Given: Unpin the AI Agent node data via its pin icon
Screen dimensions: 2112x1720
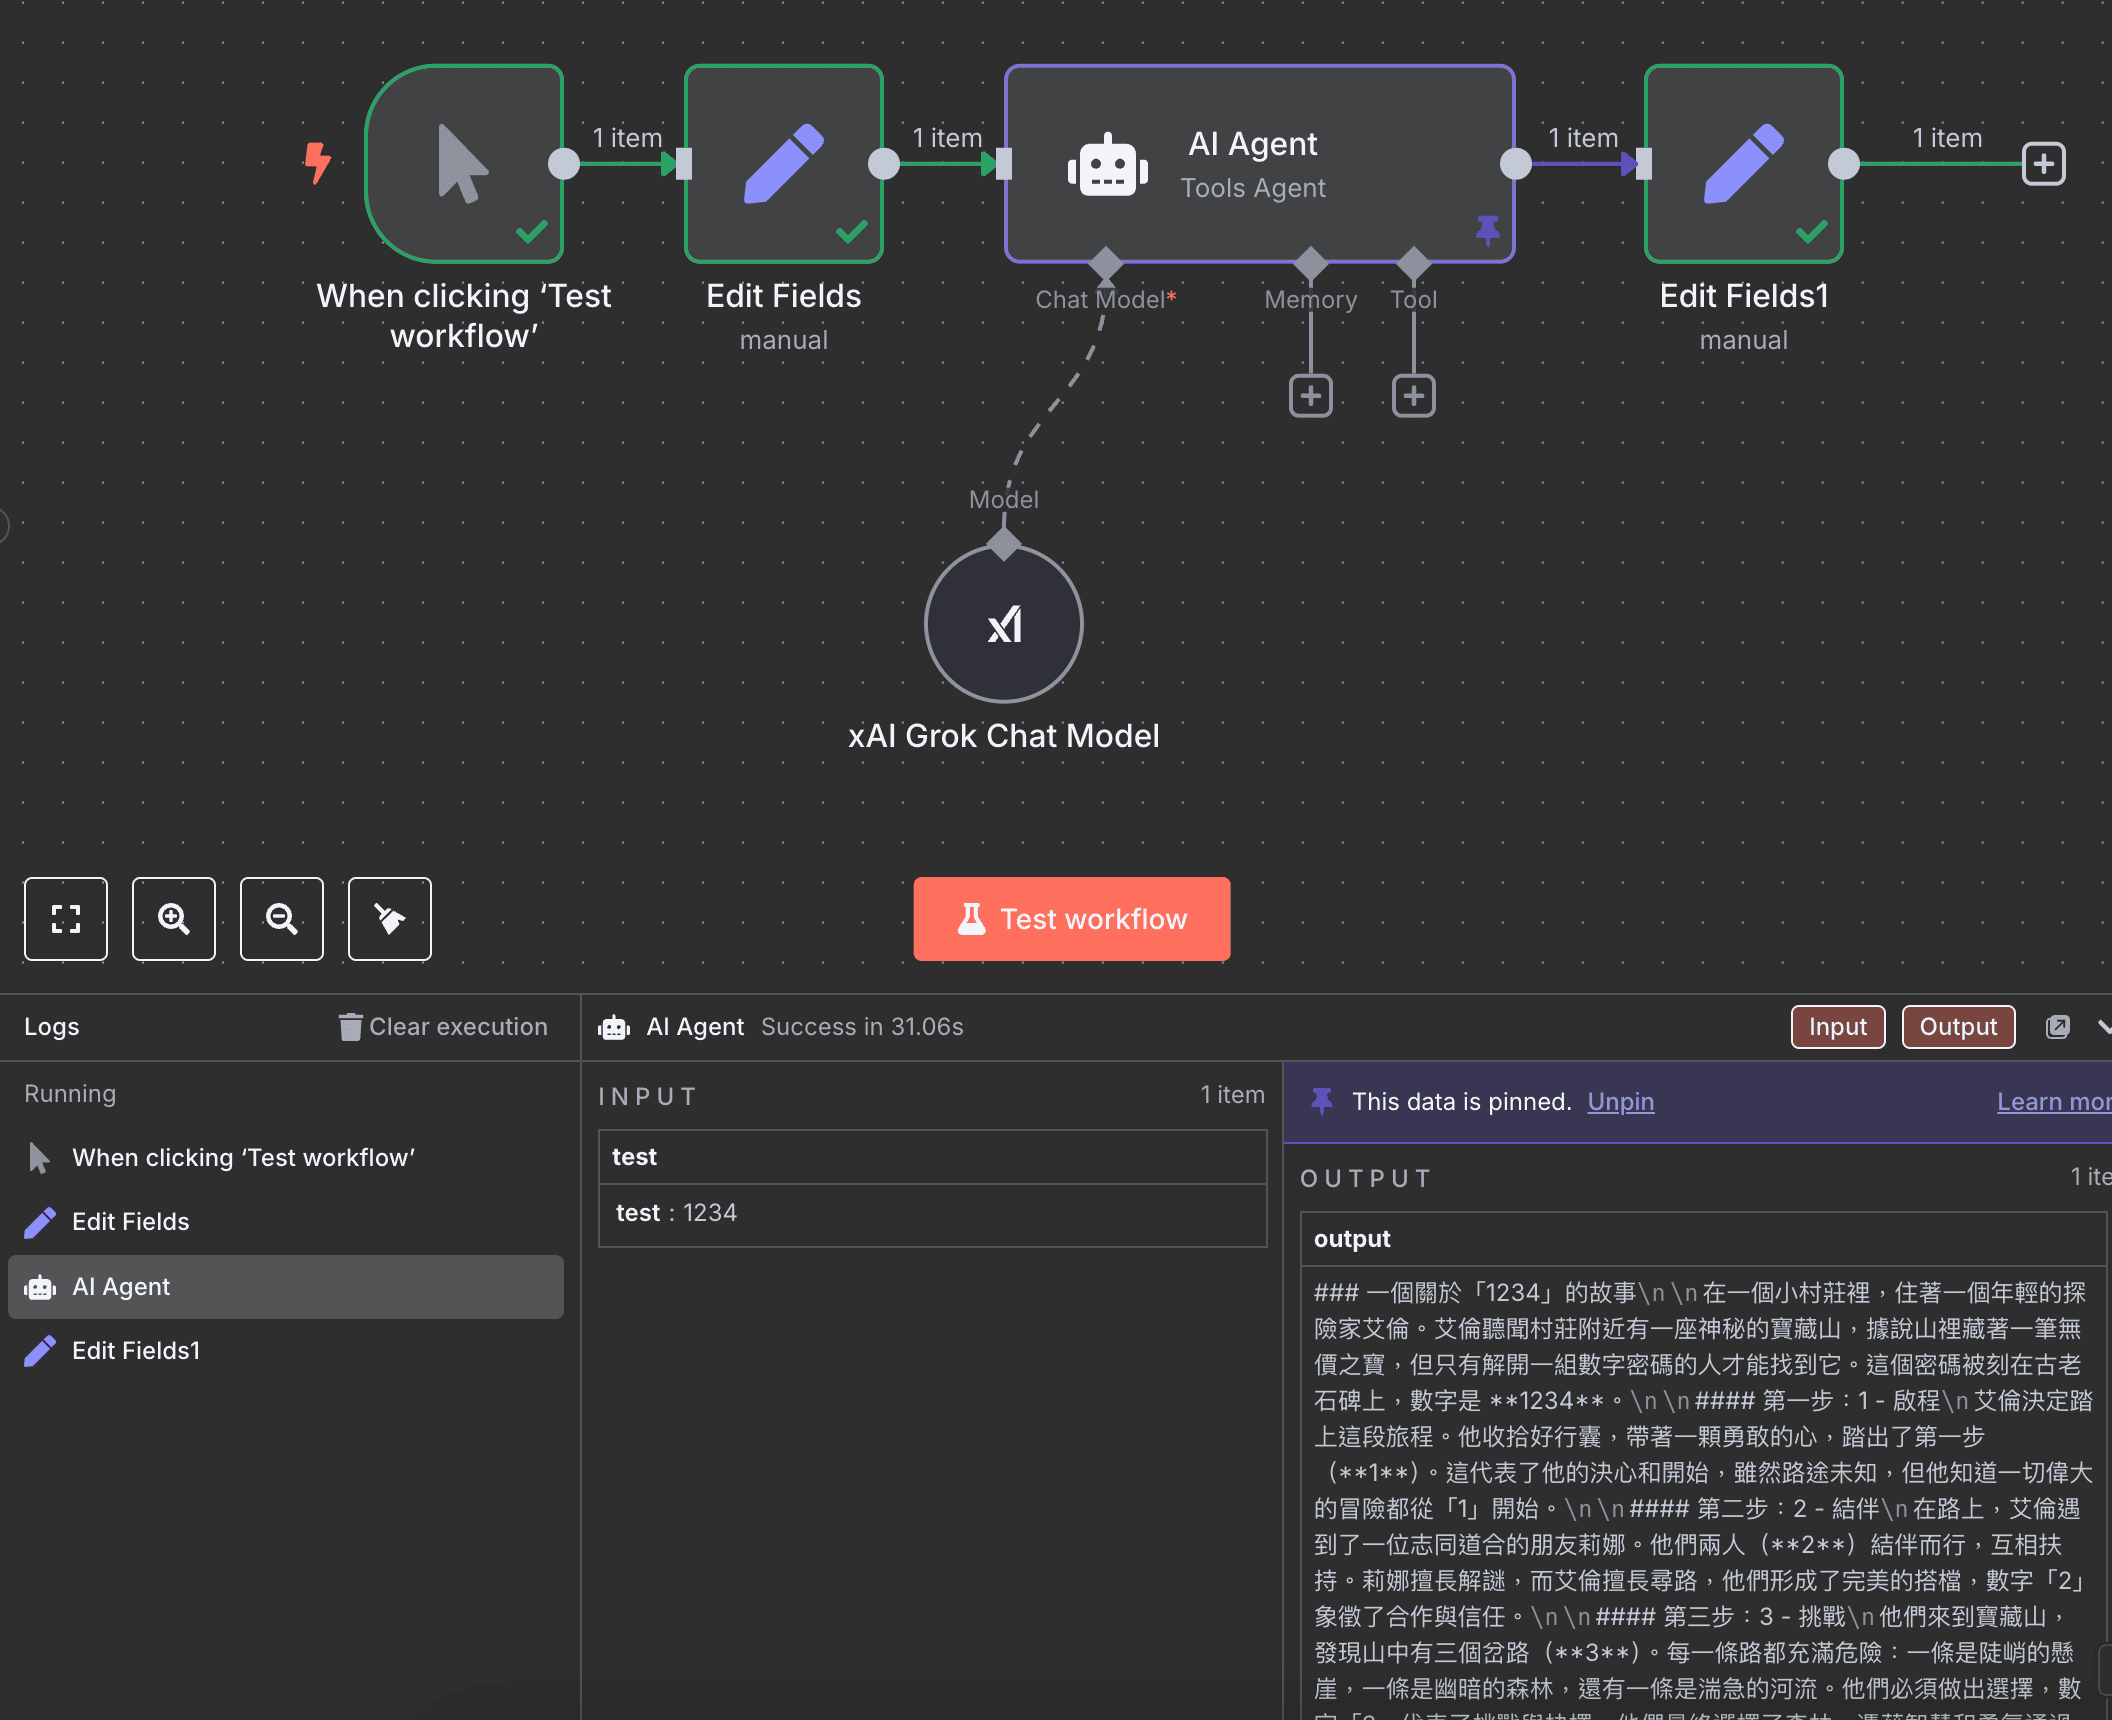Looking at the screenshot, I should coord(1489,228).
